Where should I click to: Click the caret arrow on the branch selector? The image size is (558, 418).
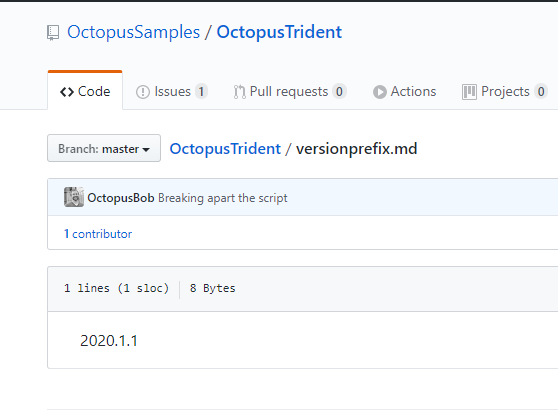point(146,150)
